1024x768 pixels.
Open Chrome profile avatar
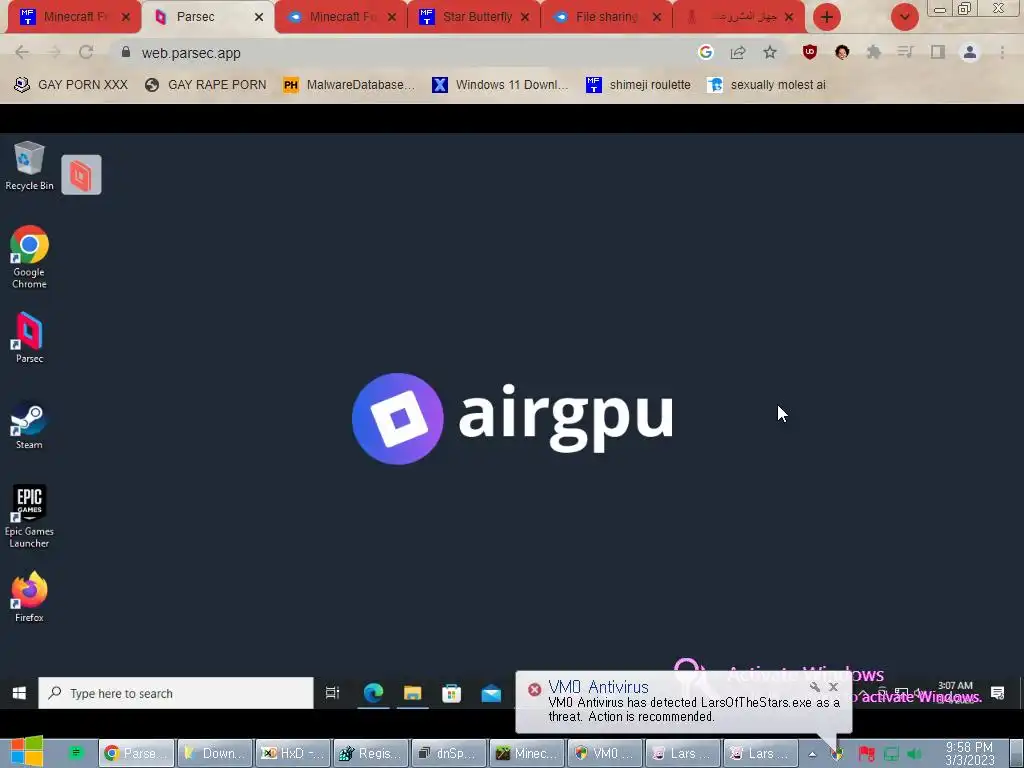click(x=970, y=52)
